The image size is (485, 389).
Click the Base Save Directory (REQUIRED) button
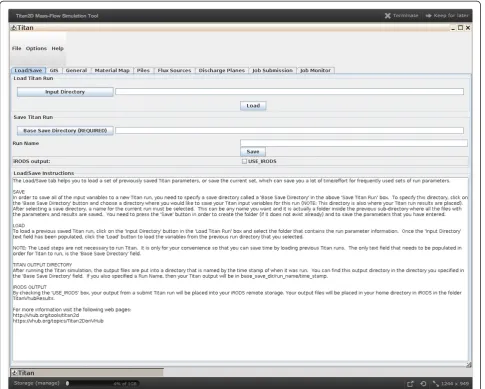click(x=65, y=131)
